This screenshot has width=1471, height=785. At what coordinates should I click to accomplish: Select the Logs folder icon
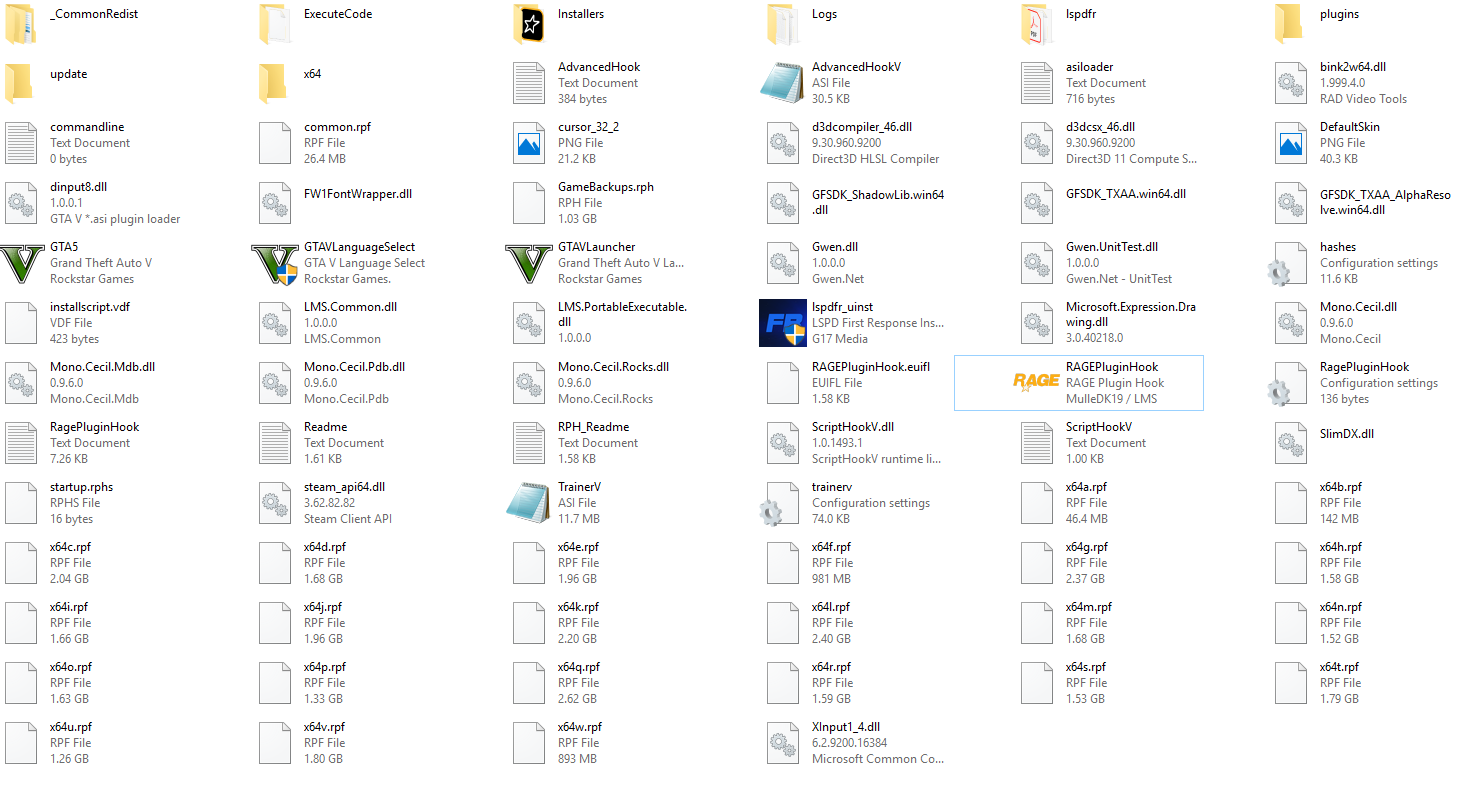[x=782, y=23]
